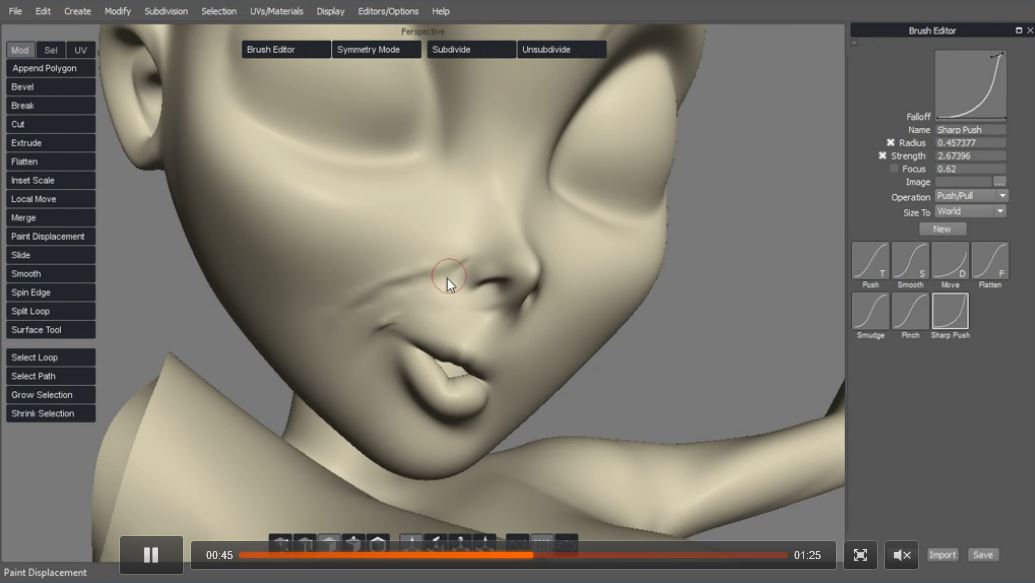
Task: Enable the Focus checkbox
Action: click(x=894, y=169)
